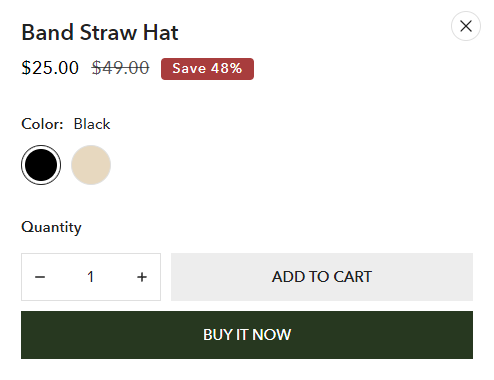Image resolution: width=494 pixels, height=380 pixels.
Task: Pick the cream-colored hat option
Action: click(x=91, y=165)
